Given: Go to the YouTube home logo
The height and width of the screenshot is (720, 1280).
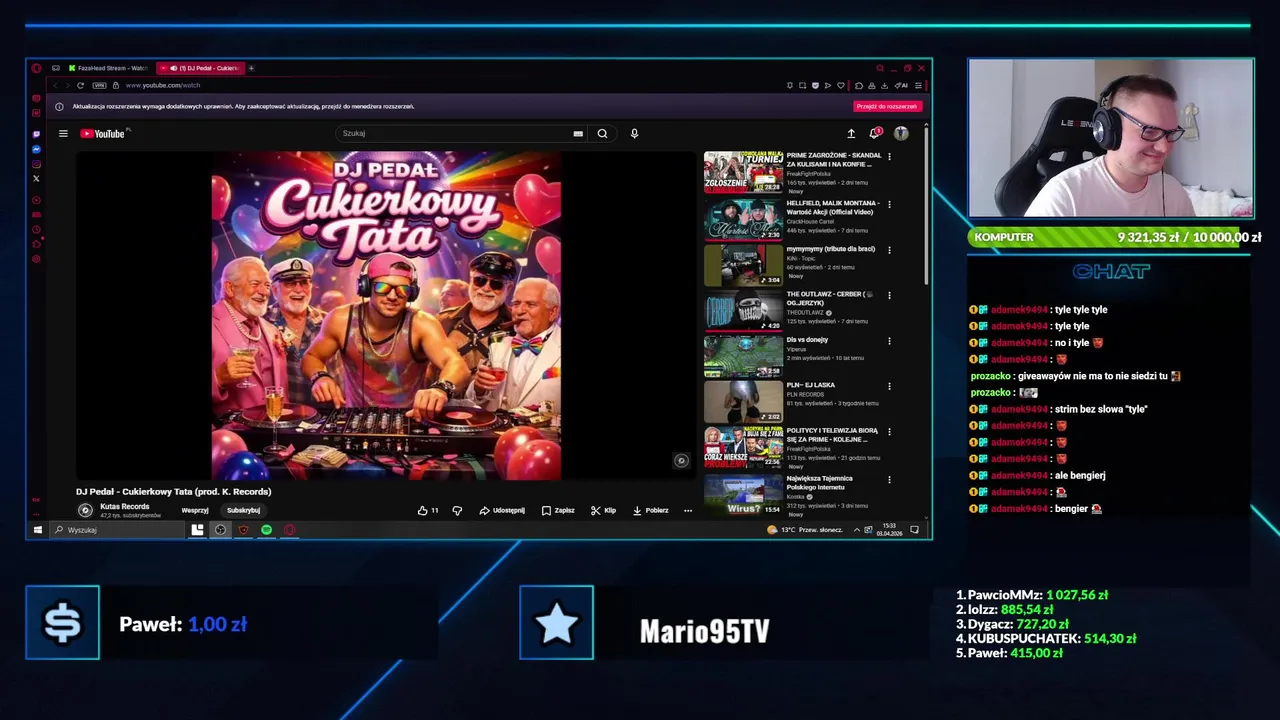Looking at the screenshot, I should coord(104,133).
